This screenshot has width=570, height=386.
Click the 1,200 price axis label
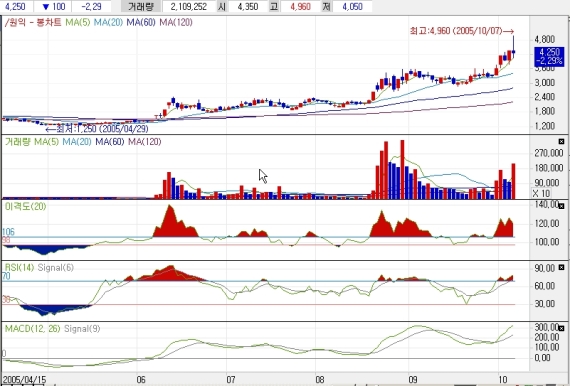tap(545, 126)
